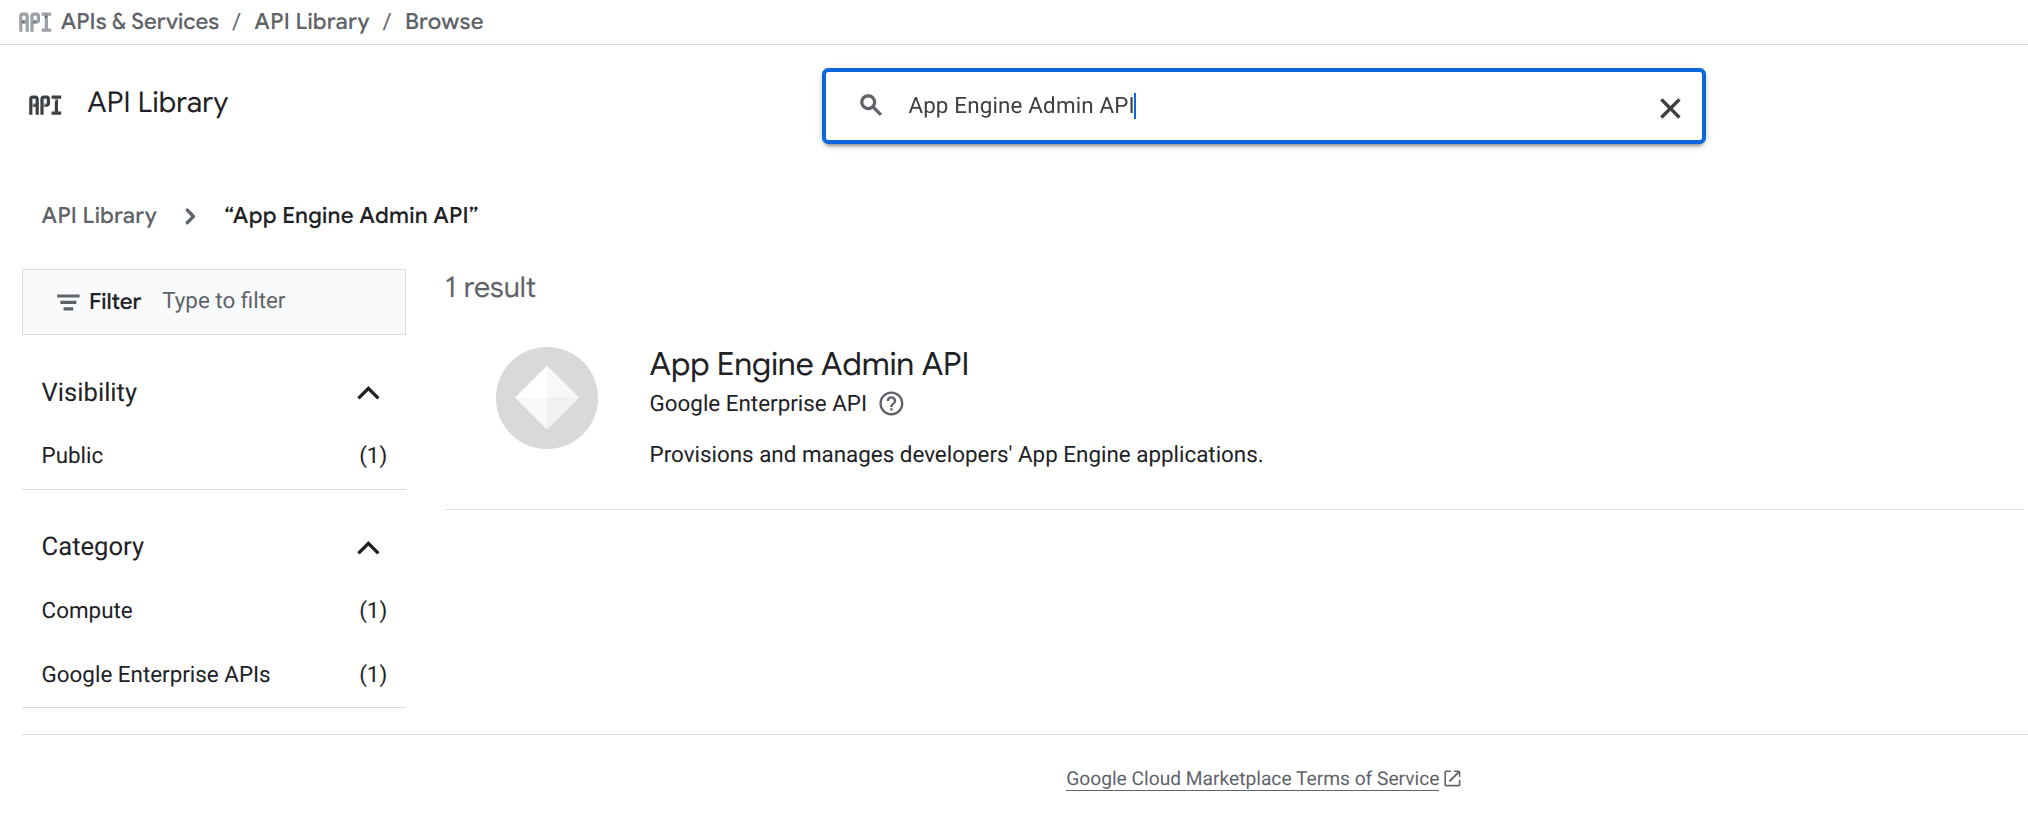Click the 1 result count text
The height and width of the screenshot is (829, 2028).
(x=490, y=288)
